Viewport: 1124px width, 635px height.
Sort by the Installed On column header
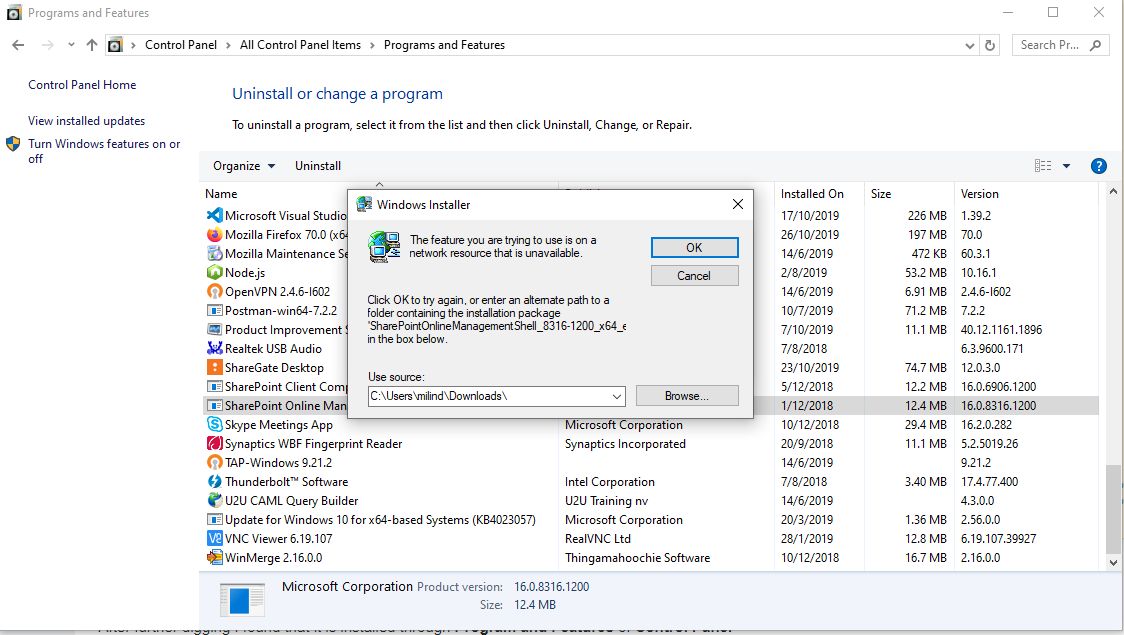click(812, 194)
